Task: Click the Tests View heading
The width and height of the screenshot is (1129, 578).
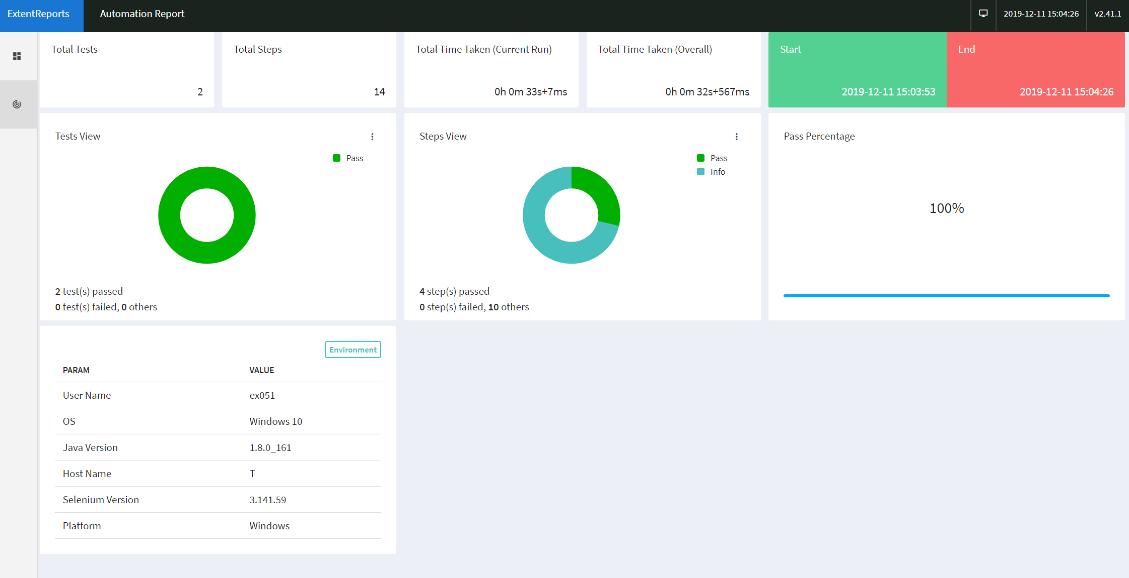Action: 78,136
